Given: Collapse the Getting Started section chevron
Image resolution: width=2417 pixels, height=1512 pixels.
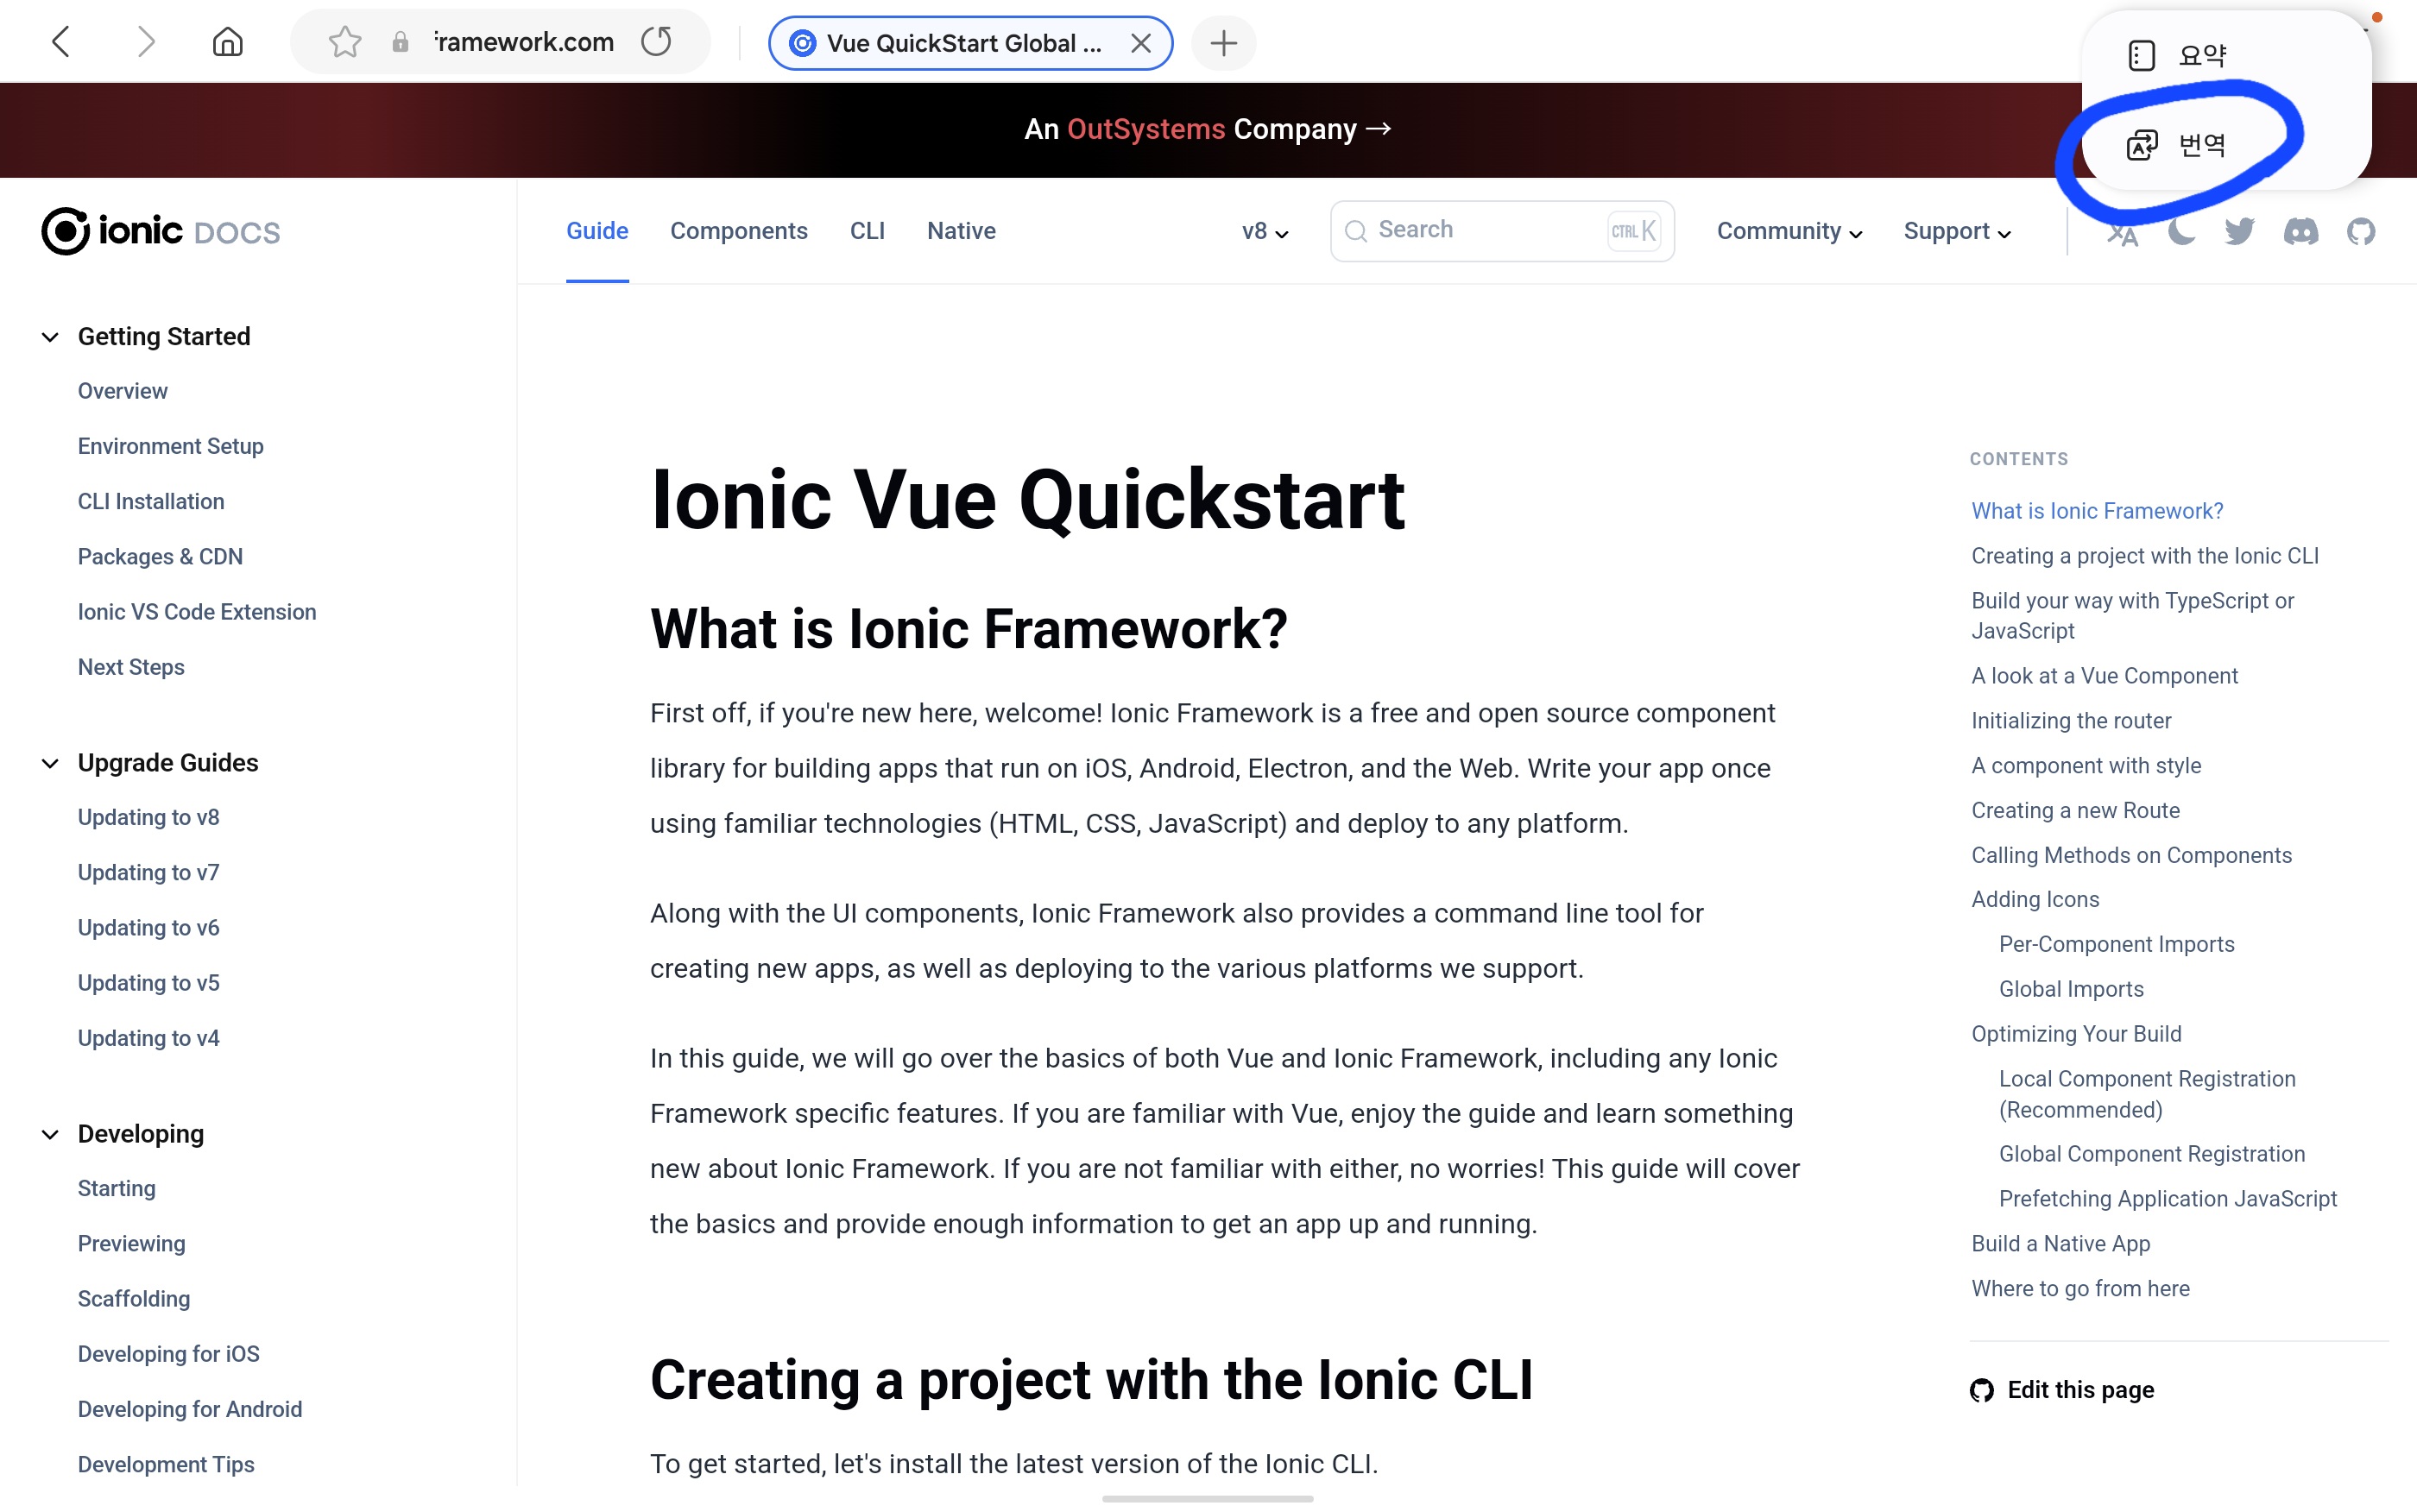Looking at the screenshot, I should click(50, 337).
